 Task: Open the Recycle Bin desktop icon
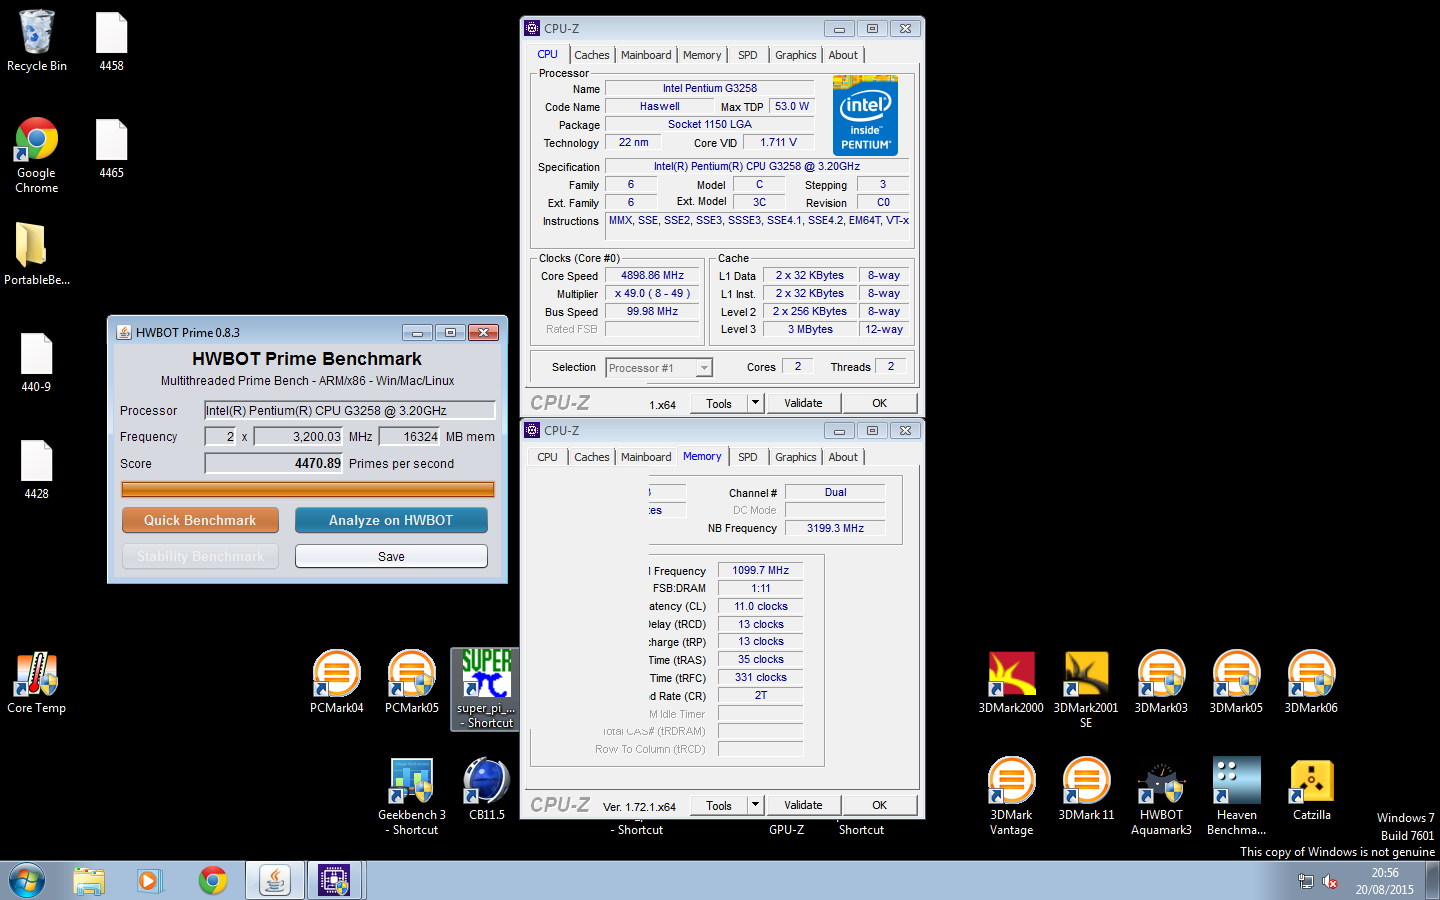tap(37, 40)
